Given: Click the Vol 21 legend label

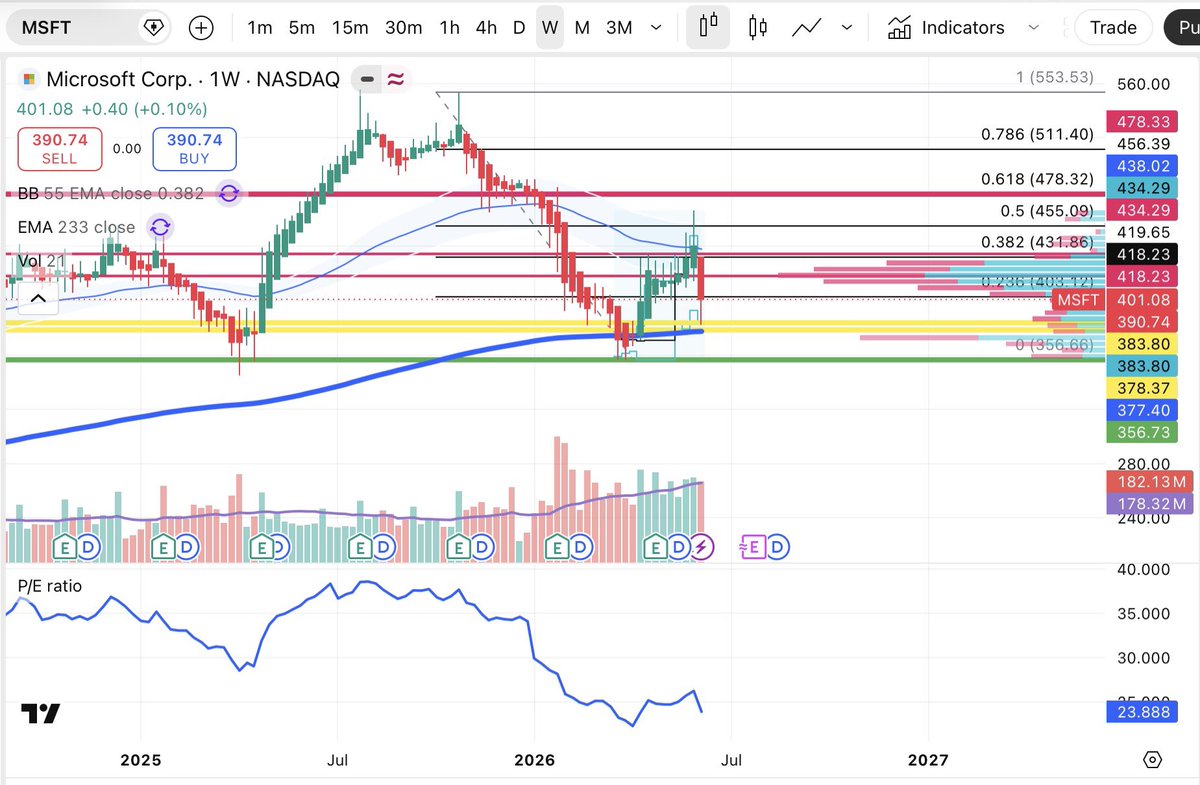Looking at the screenshot, I should tap(42, 261).
